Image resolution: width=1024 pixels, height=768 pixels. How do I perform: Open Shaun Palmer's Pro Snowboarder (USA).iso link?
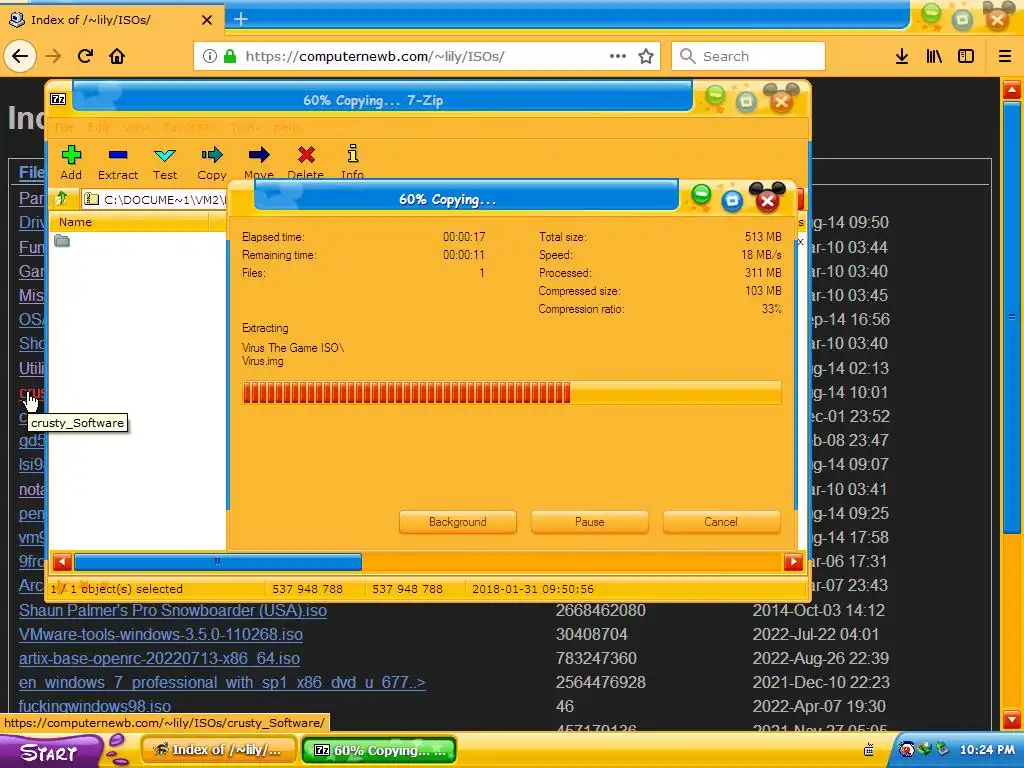point(173,611)
